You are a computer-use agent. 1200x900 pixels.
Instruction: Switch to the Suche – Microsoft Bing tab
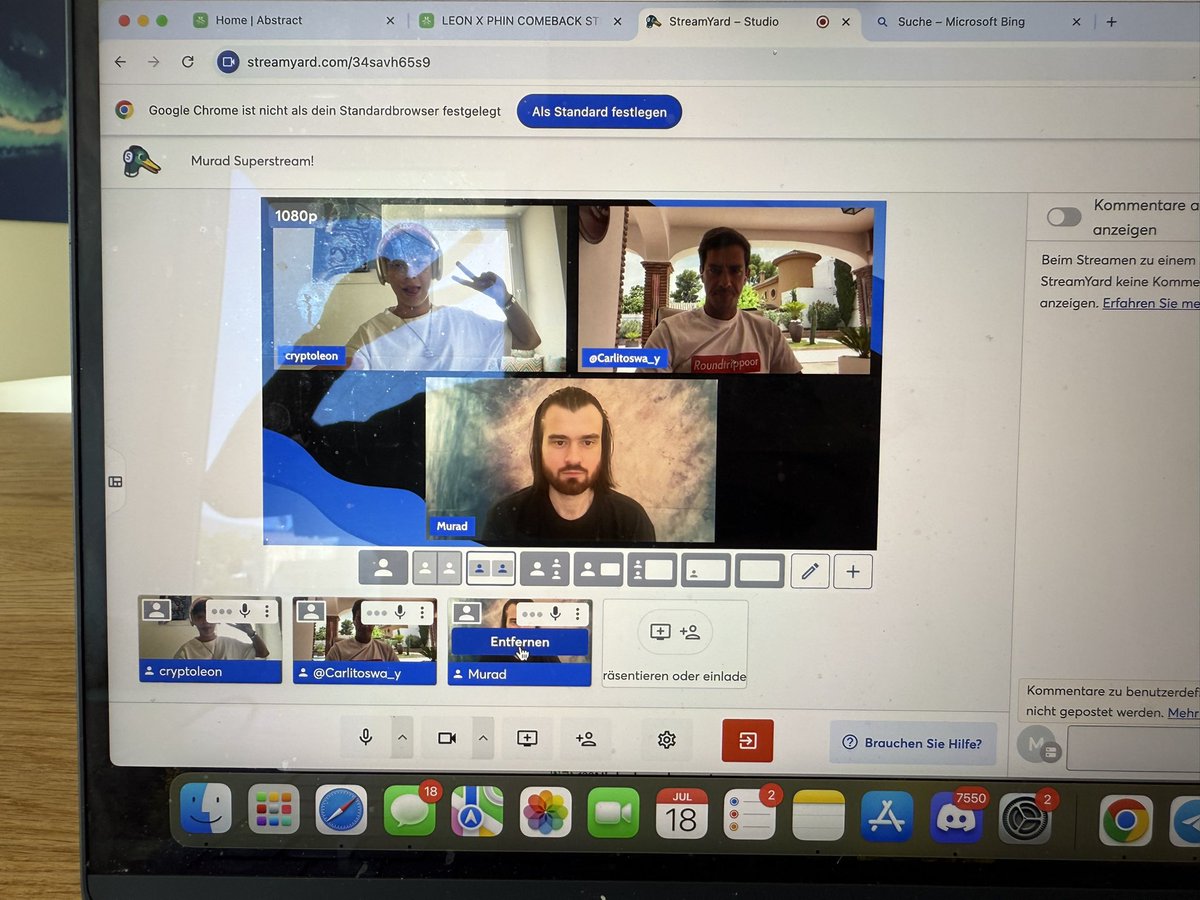tap(978, 21)
